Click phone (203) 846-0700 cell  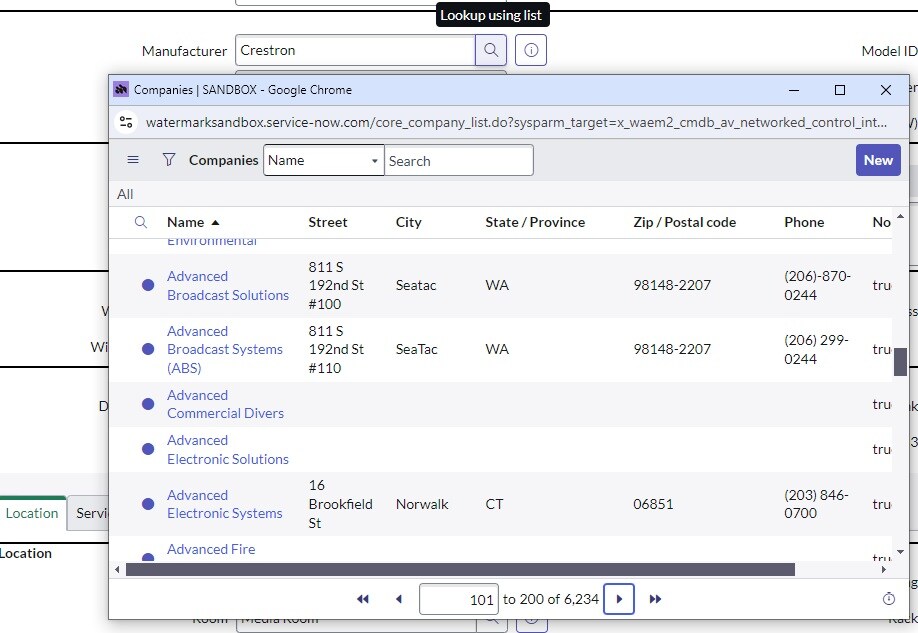click(816, 504)
